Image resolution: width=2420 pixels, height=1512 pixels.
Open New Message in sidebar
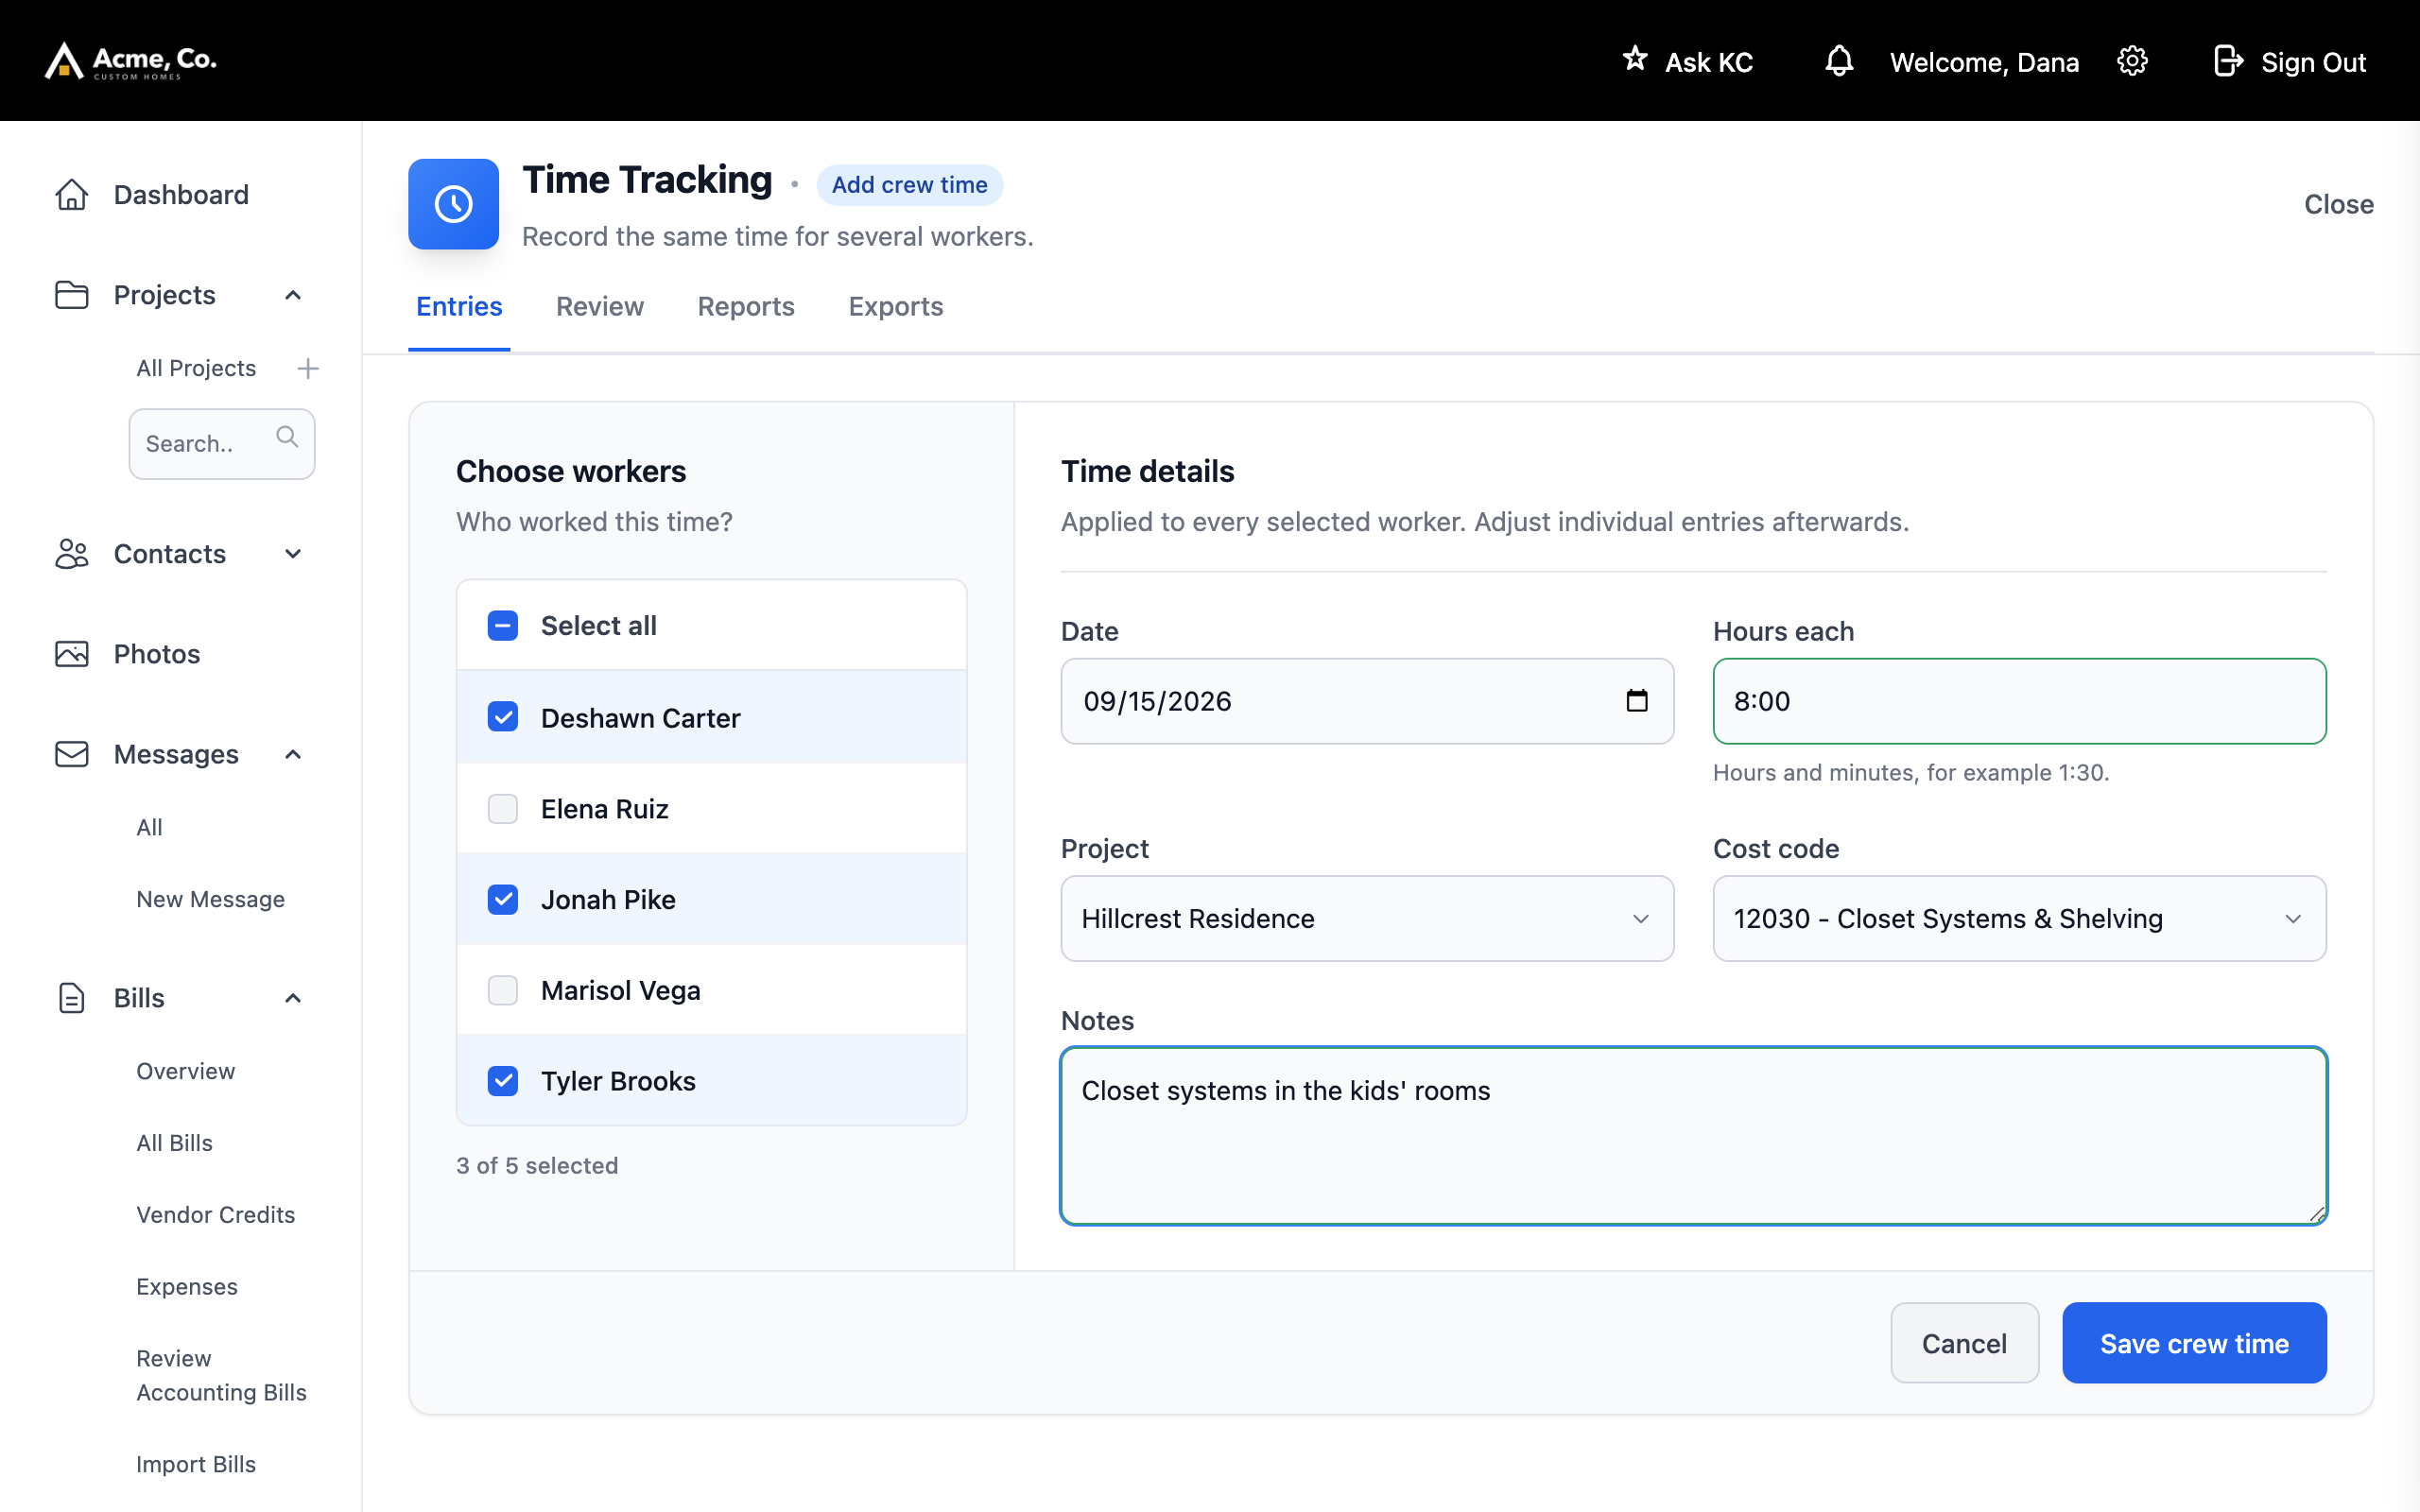click(210, 899)
